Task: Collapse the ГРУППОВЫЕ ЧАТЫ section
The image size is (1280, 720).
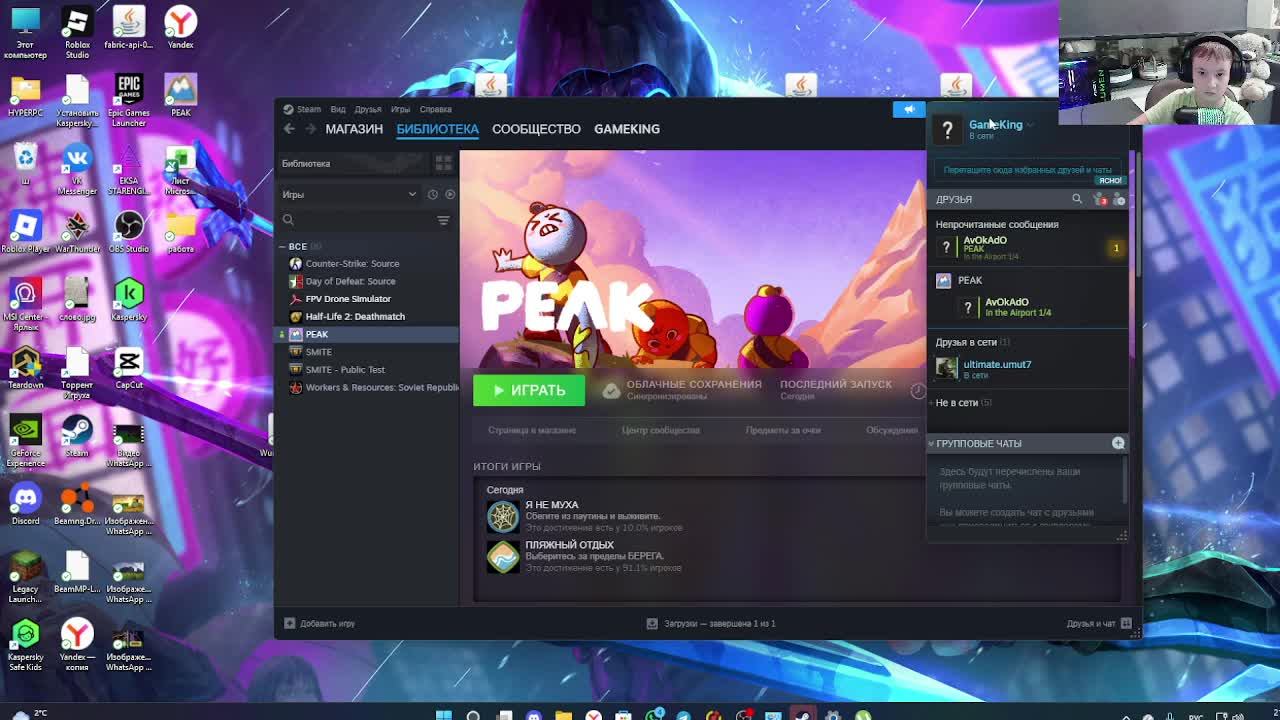Action: [931, 443]
